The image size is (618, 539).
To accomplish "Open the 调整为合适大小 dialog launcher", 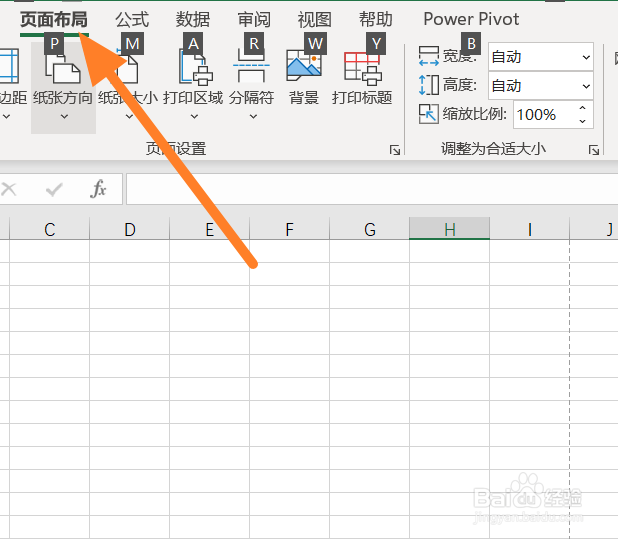I will pyautogui.click(x=594, y=150).
